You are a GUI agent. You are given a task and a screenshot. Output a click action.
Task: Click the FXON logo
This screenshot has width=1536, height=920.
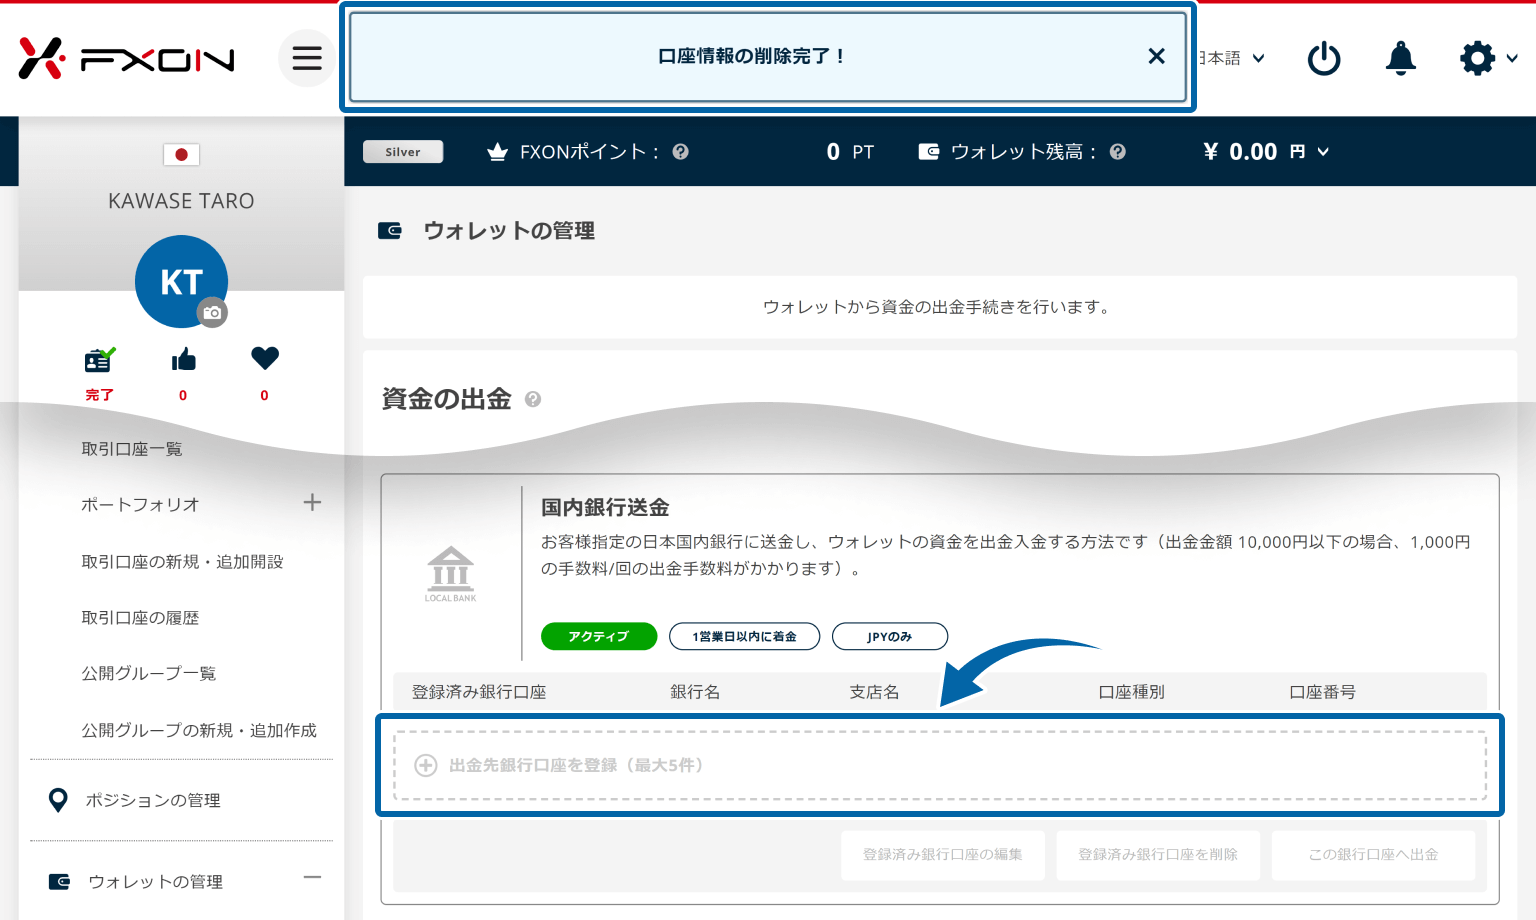[x=126, y=58]
